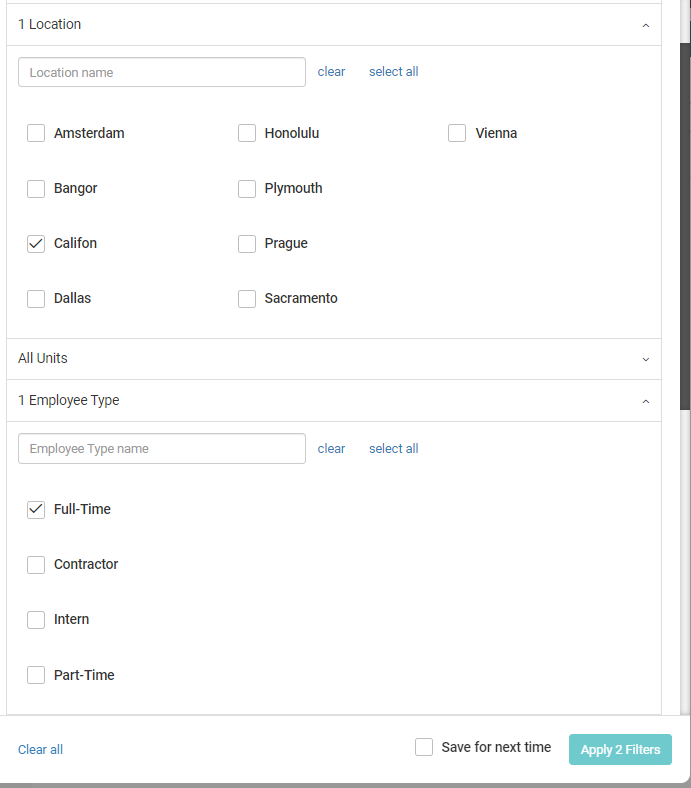
Task: Check the Amsterdam location checkbox
Action: click(x=36, y=133)
